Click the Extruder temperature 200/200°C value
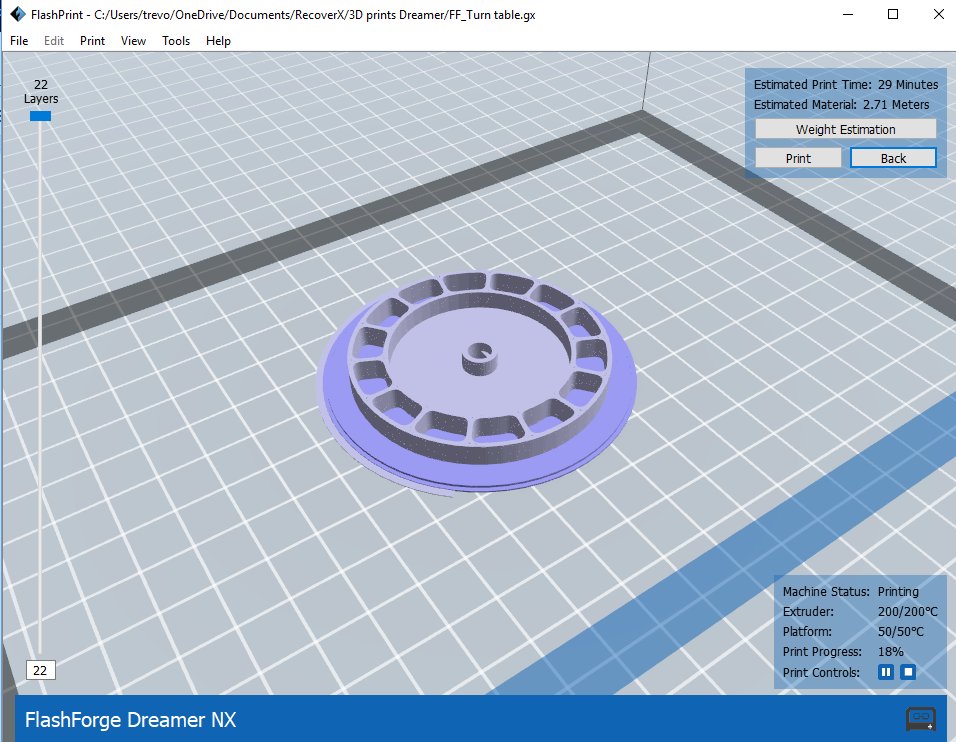The height and width of the screenshot is (742, 956). [907, 612]
